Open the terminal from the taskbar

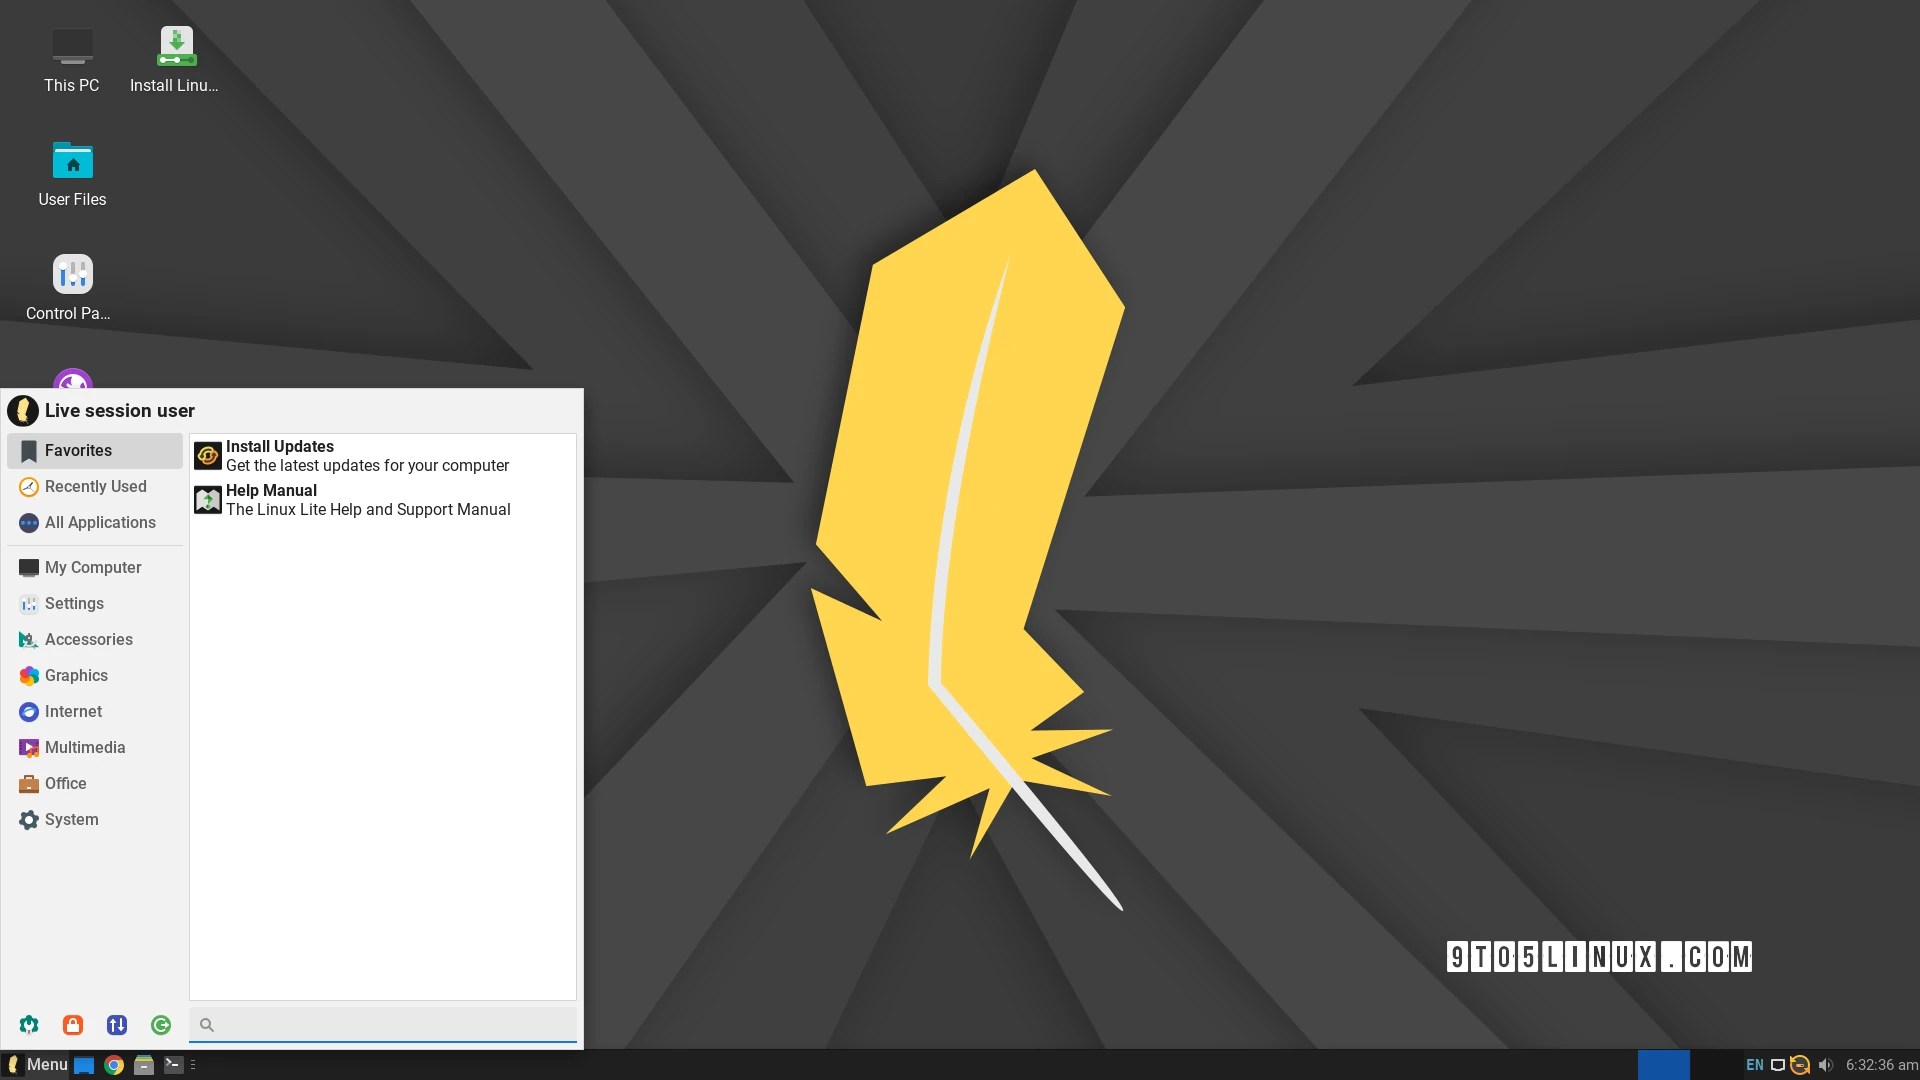(x=173, y=1065)
